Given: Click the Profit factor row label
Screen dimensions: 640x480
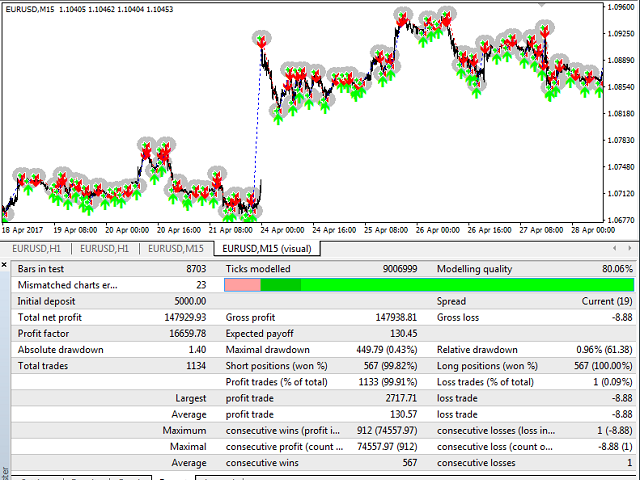Looking at the screenshot, I should pyautogui.click(x=47, y=333).
